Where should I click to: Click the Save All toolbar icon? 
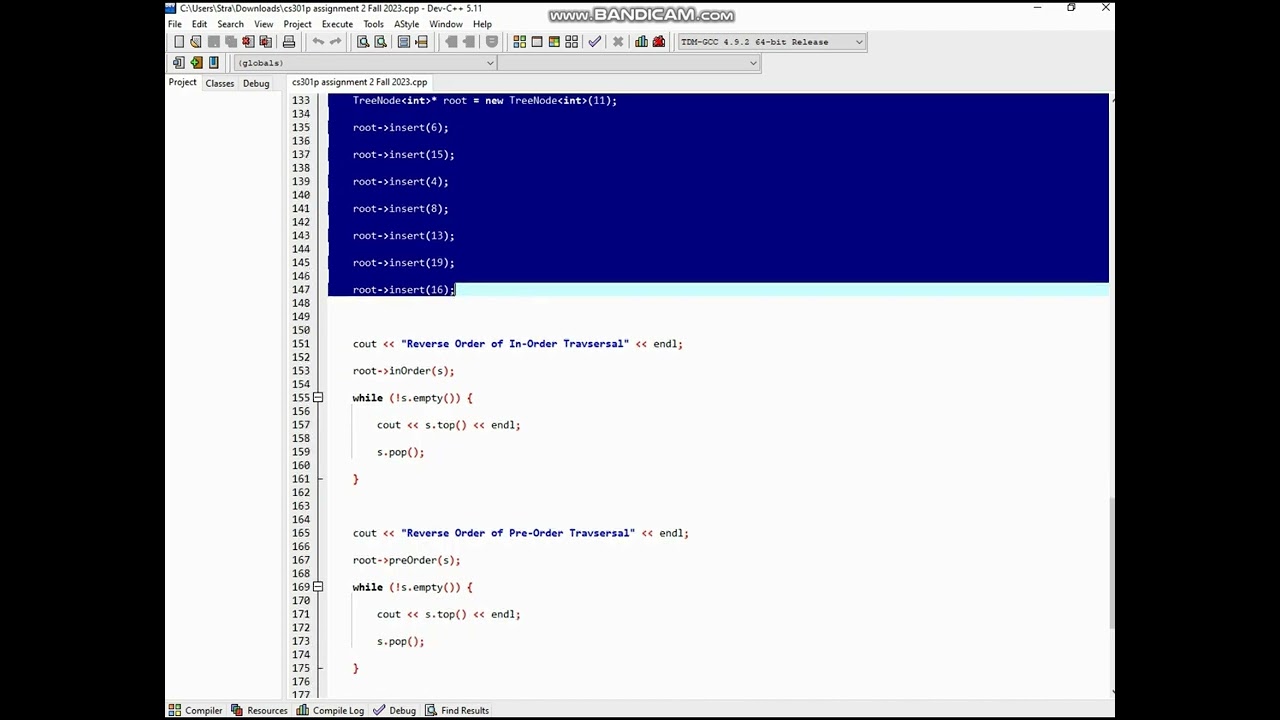[x=231, y=42]
